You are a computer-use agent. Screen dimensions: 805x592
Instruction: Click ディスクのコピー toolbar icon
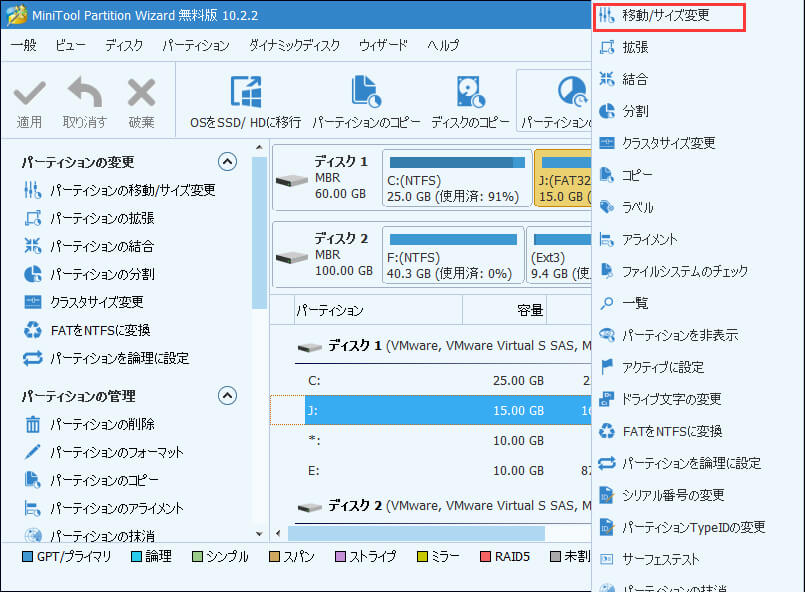click(470, 92)
